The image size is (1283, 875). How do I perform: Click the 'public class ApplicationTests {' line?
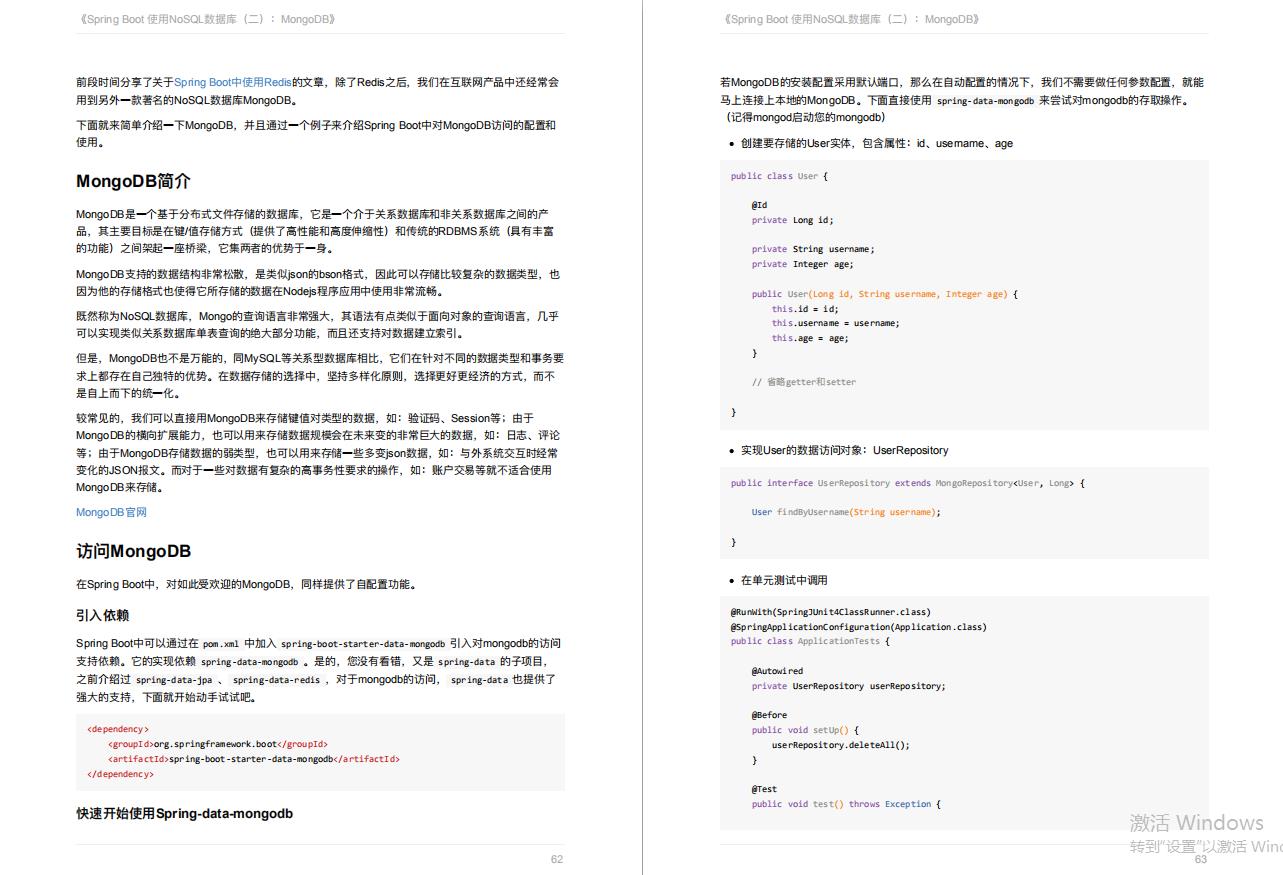(810, 641)
